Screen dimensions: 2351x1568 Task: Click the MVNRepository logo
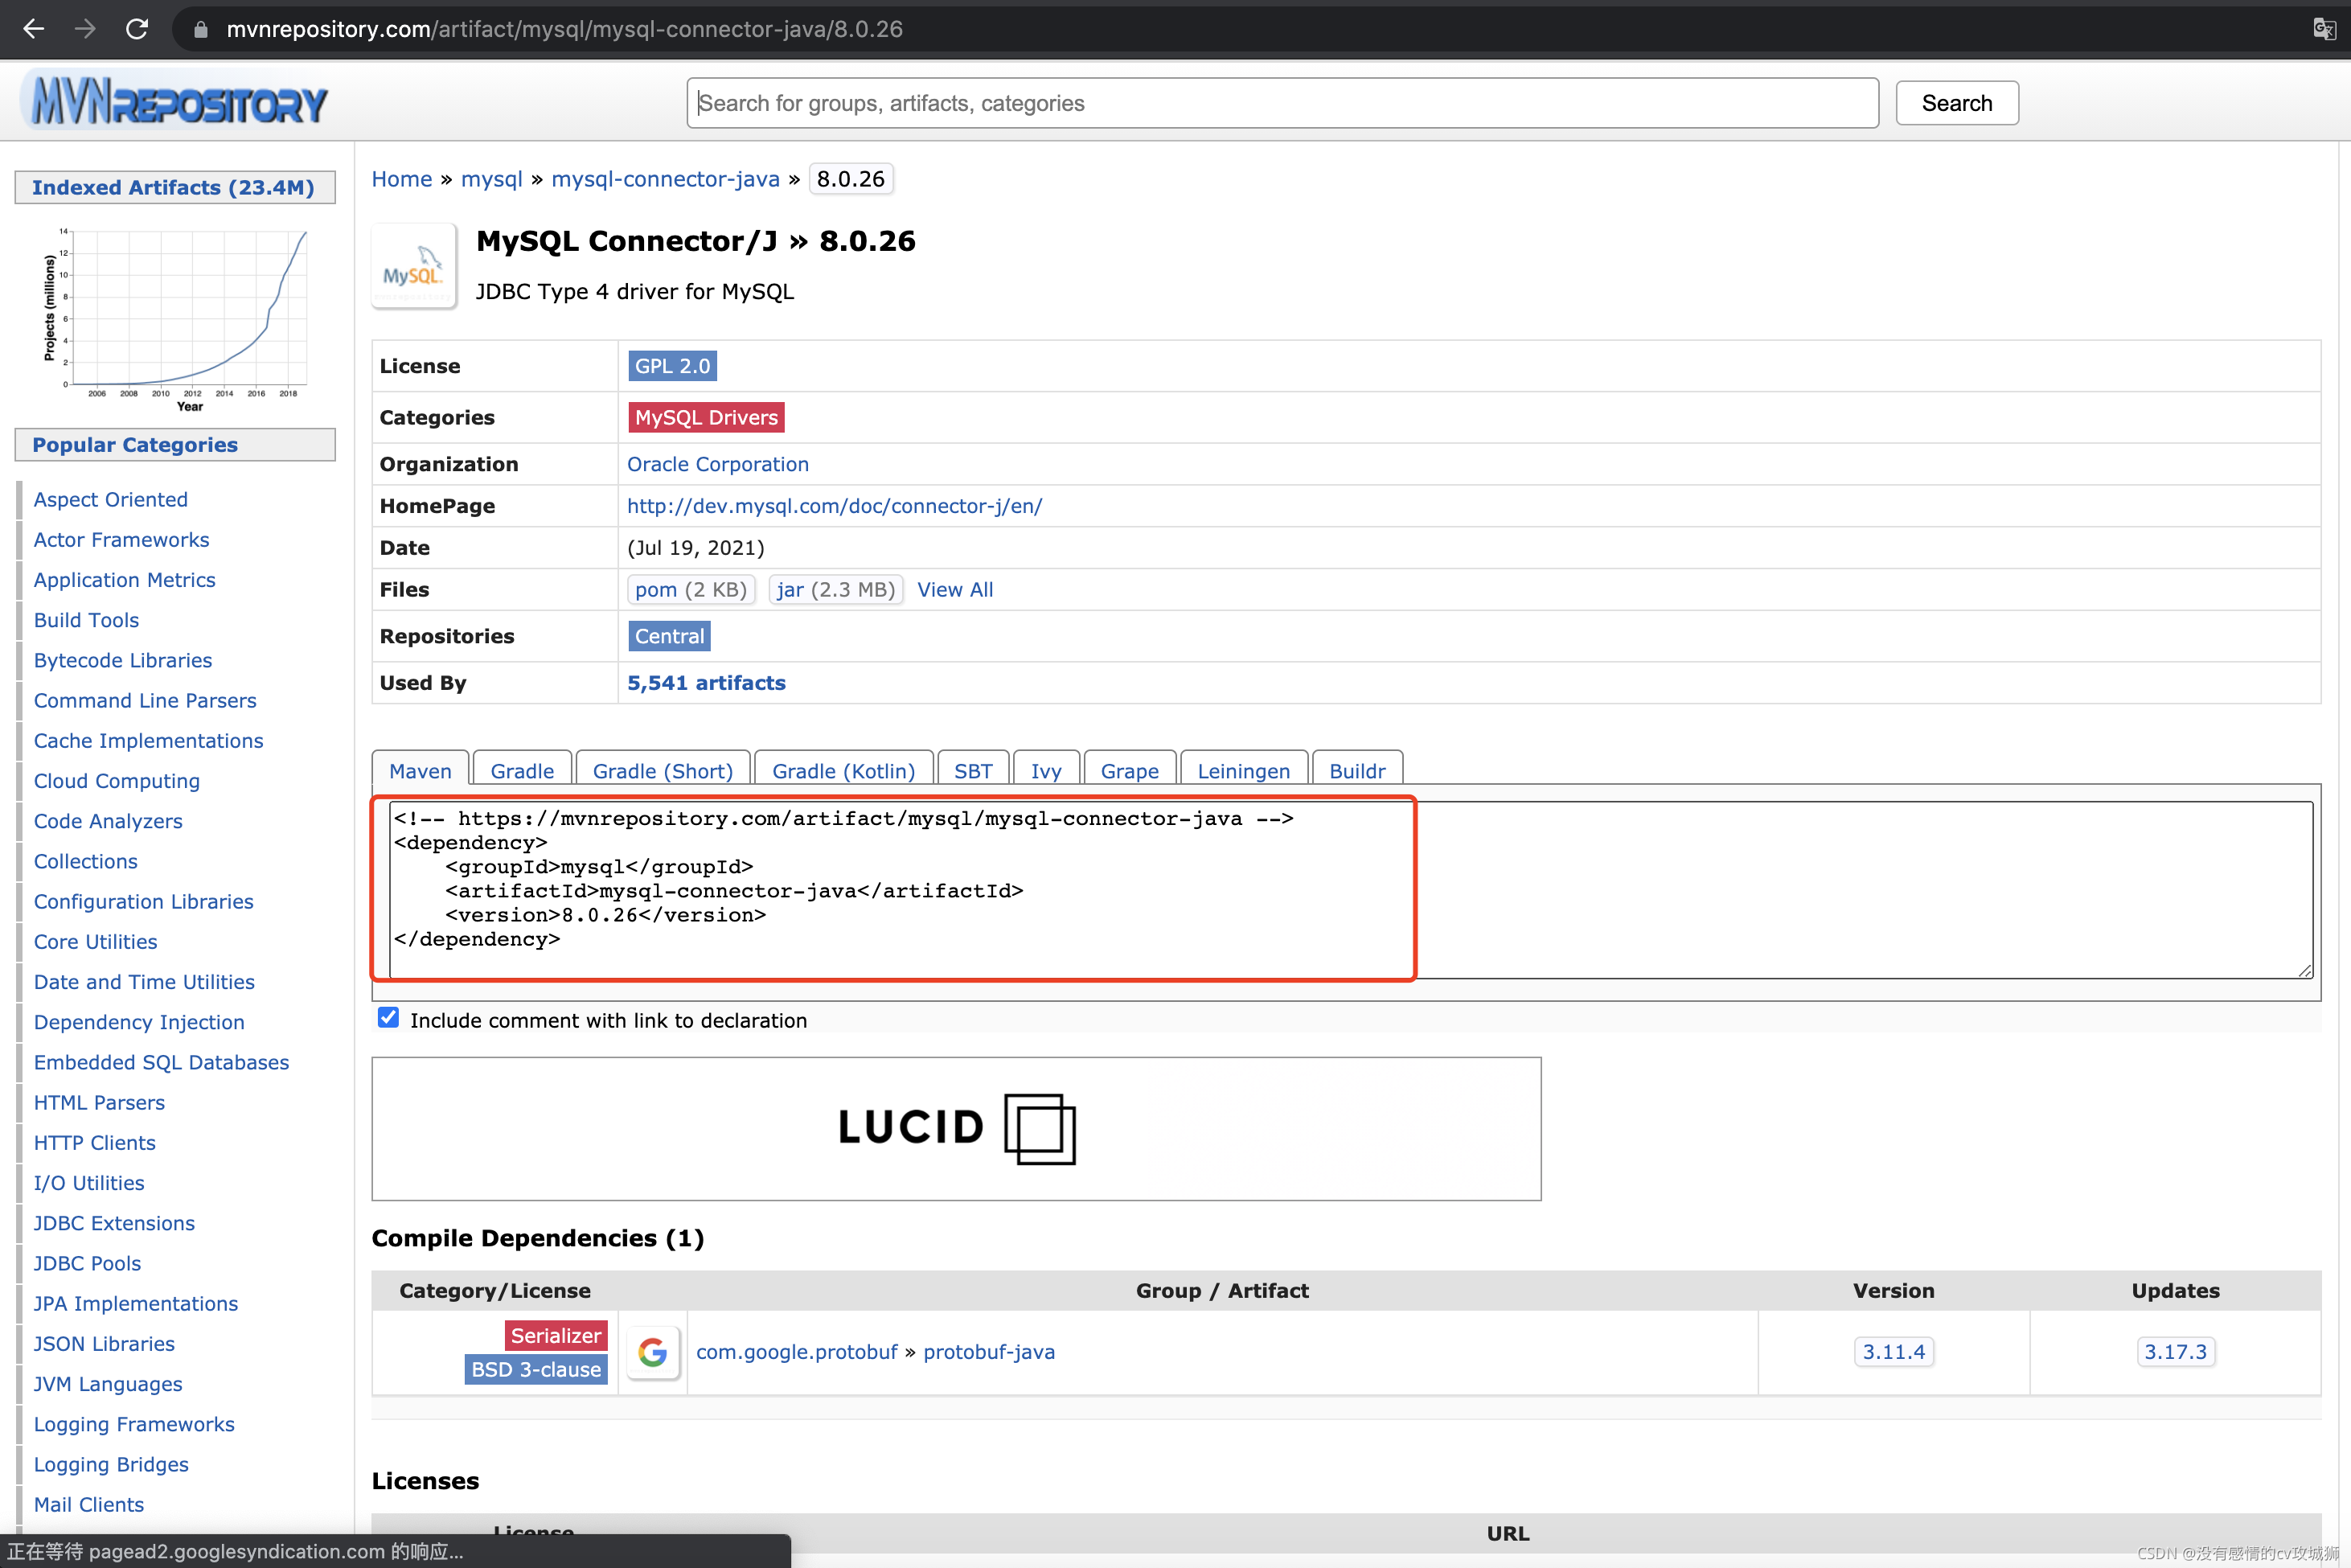(177, 101)
